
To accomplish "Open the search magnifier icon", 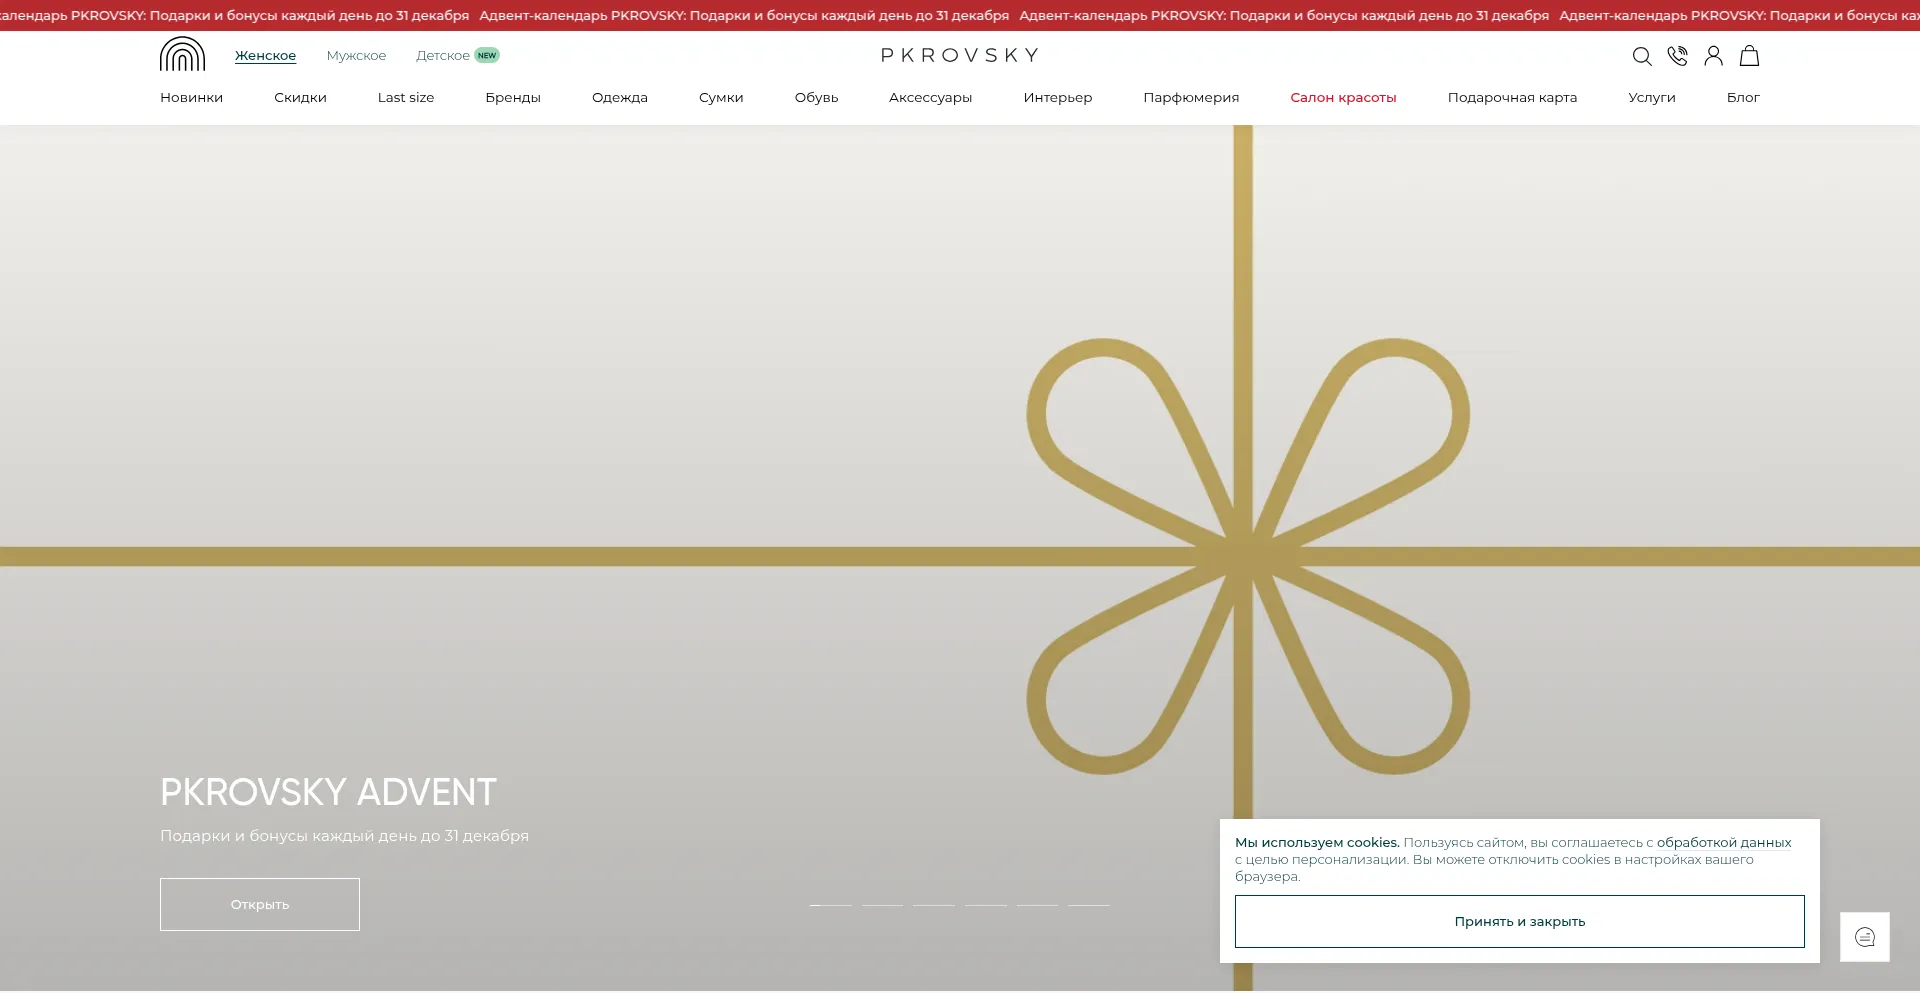I will [x=1641, y=56].
